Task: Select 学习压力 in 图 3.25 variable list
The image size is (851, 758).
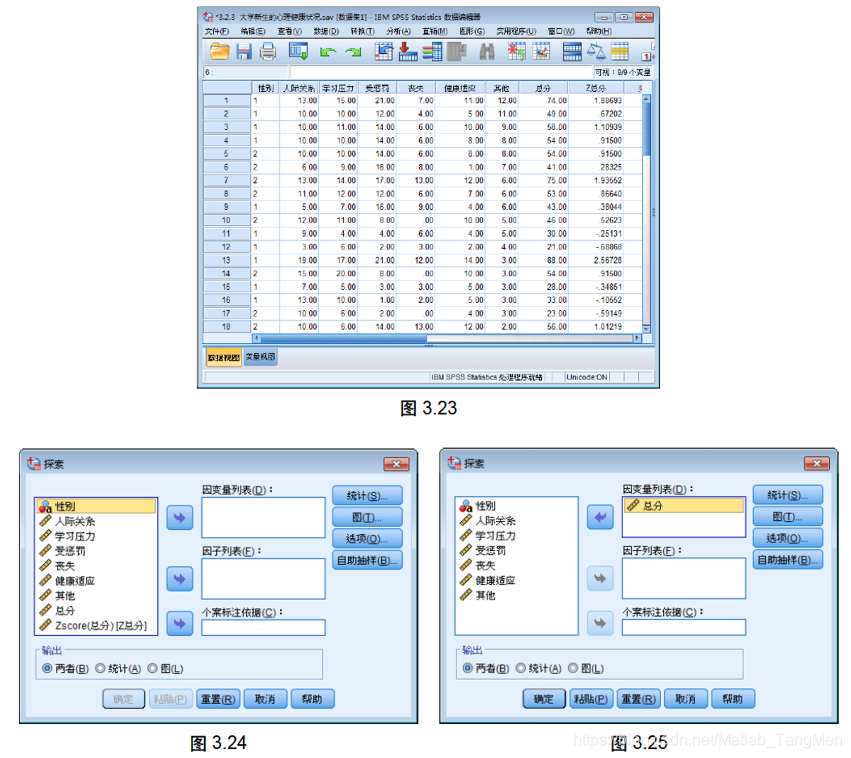Action: click(x=517, y=536)
